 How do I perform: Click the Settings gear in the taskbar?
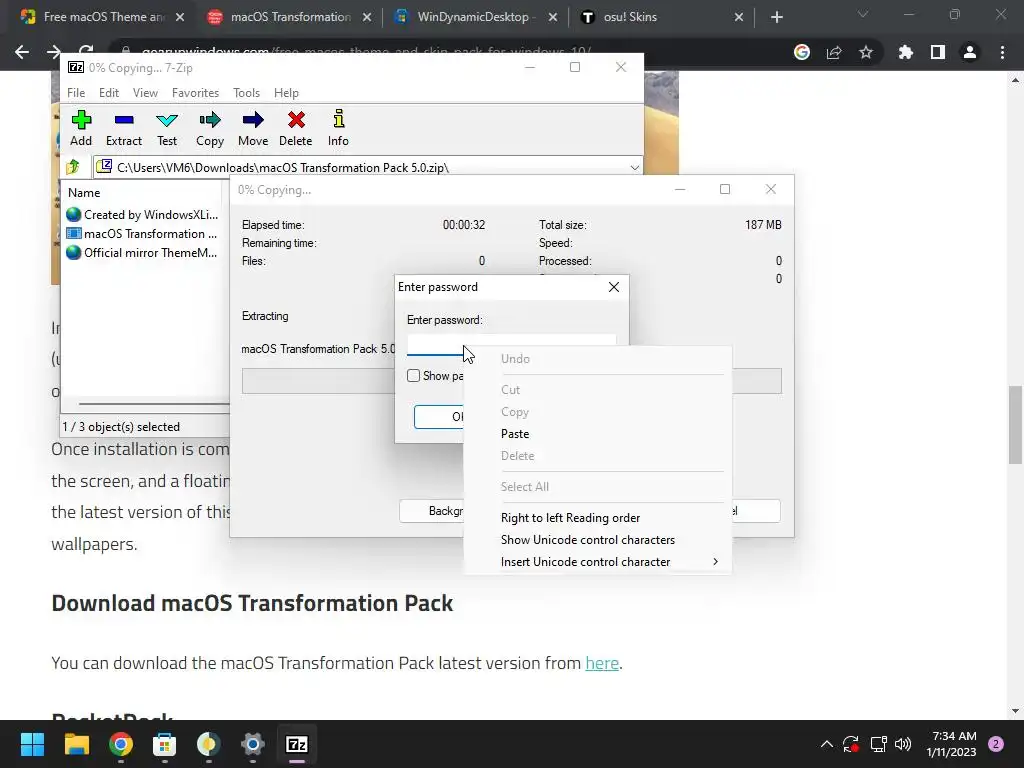coord(253,744)
